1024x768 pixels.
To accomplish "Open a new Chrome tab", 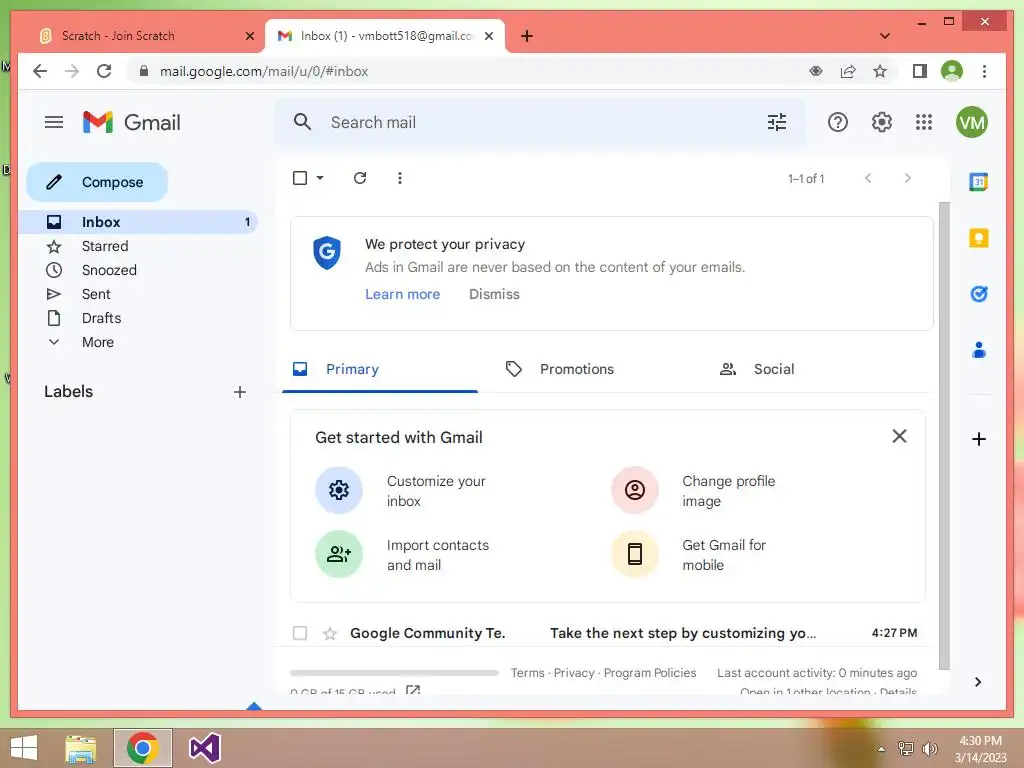I will 526,36.
